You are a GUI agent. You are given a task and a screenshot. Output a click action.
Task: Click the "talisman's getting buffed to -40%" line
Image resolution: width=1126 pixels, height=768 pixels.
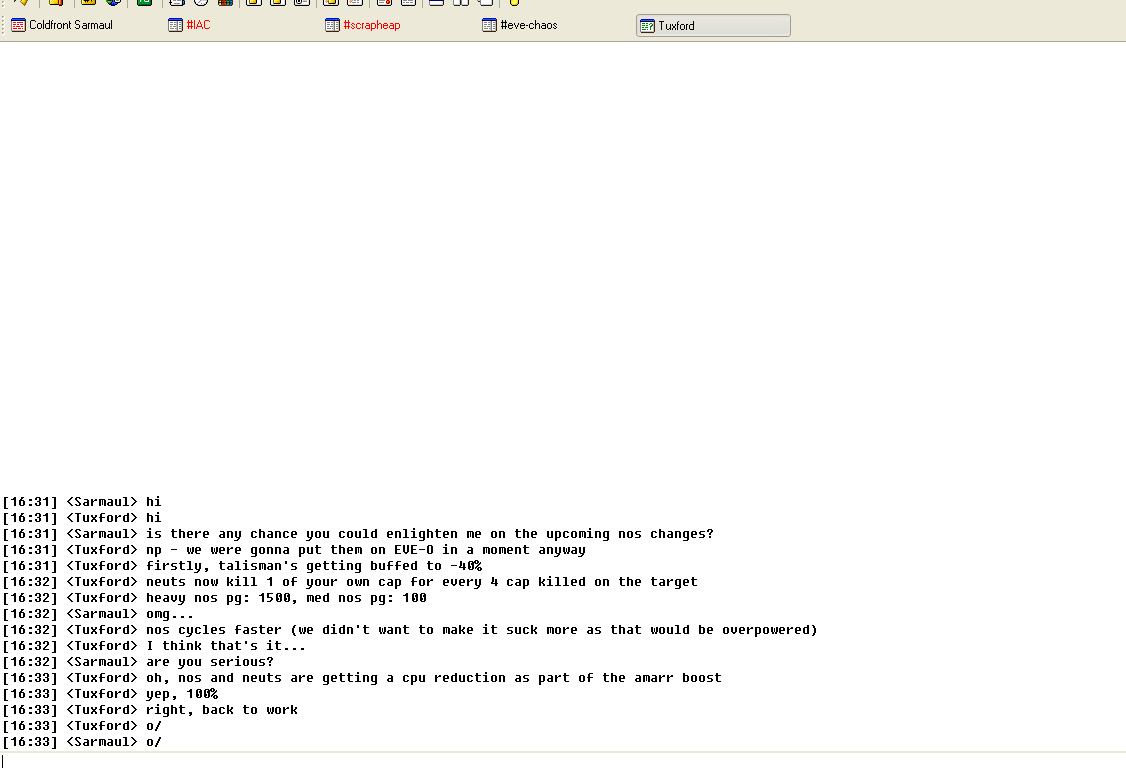click(242, 565)
